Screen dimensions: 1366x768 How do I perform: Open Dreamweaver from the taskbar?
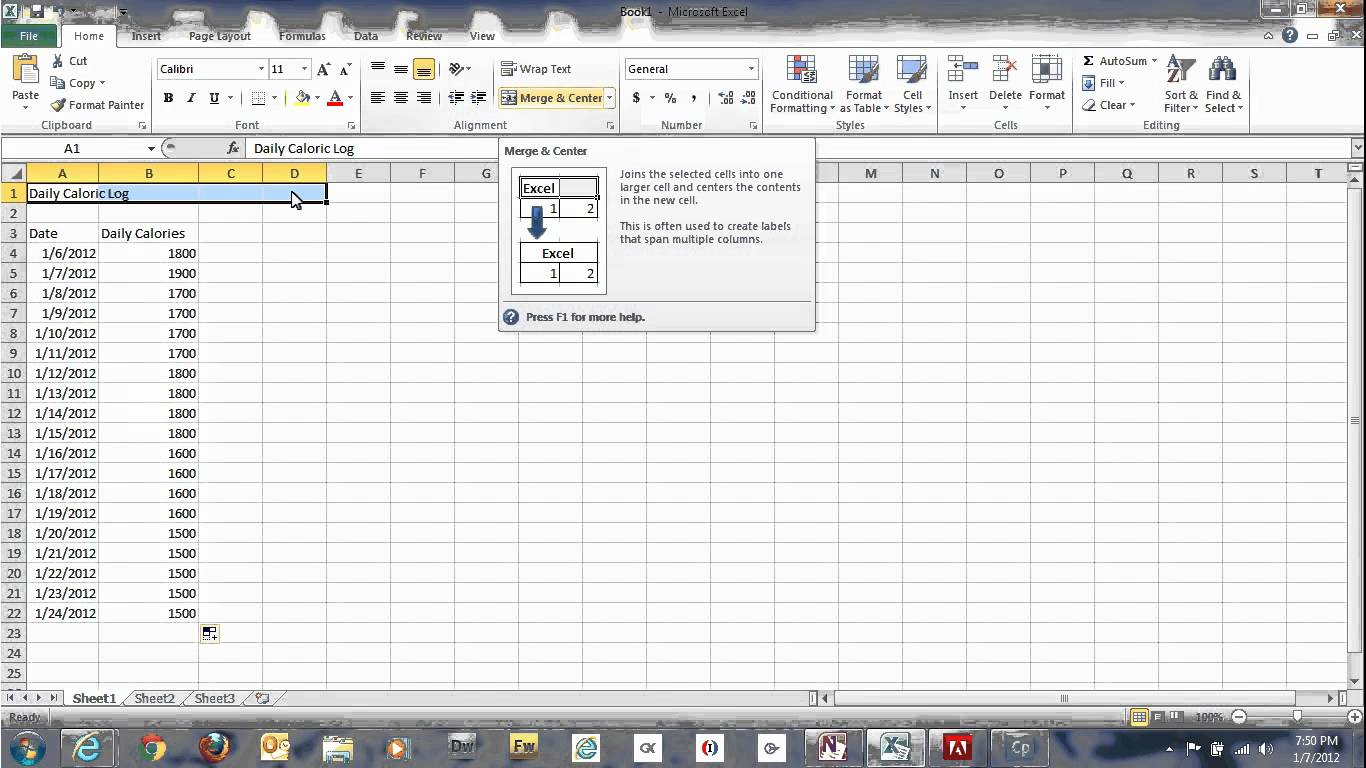[x=462, y=747]
